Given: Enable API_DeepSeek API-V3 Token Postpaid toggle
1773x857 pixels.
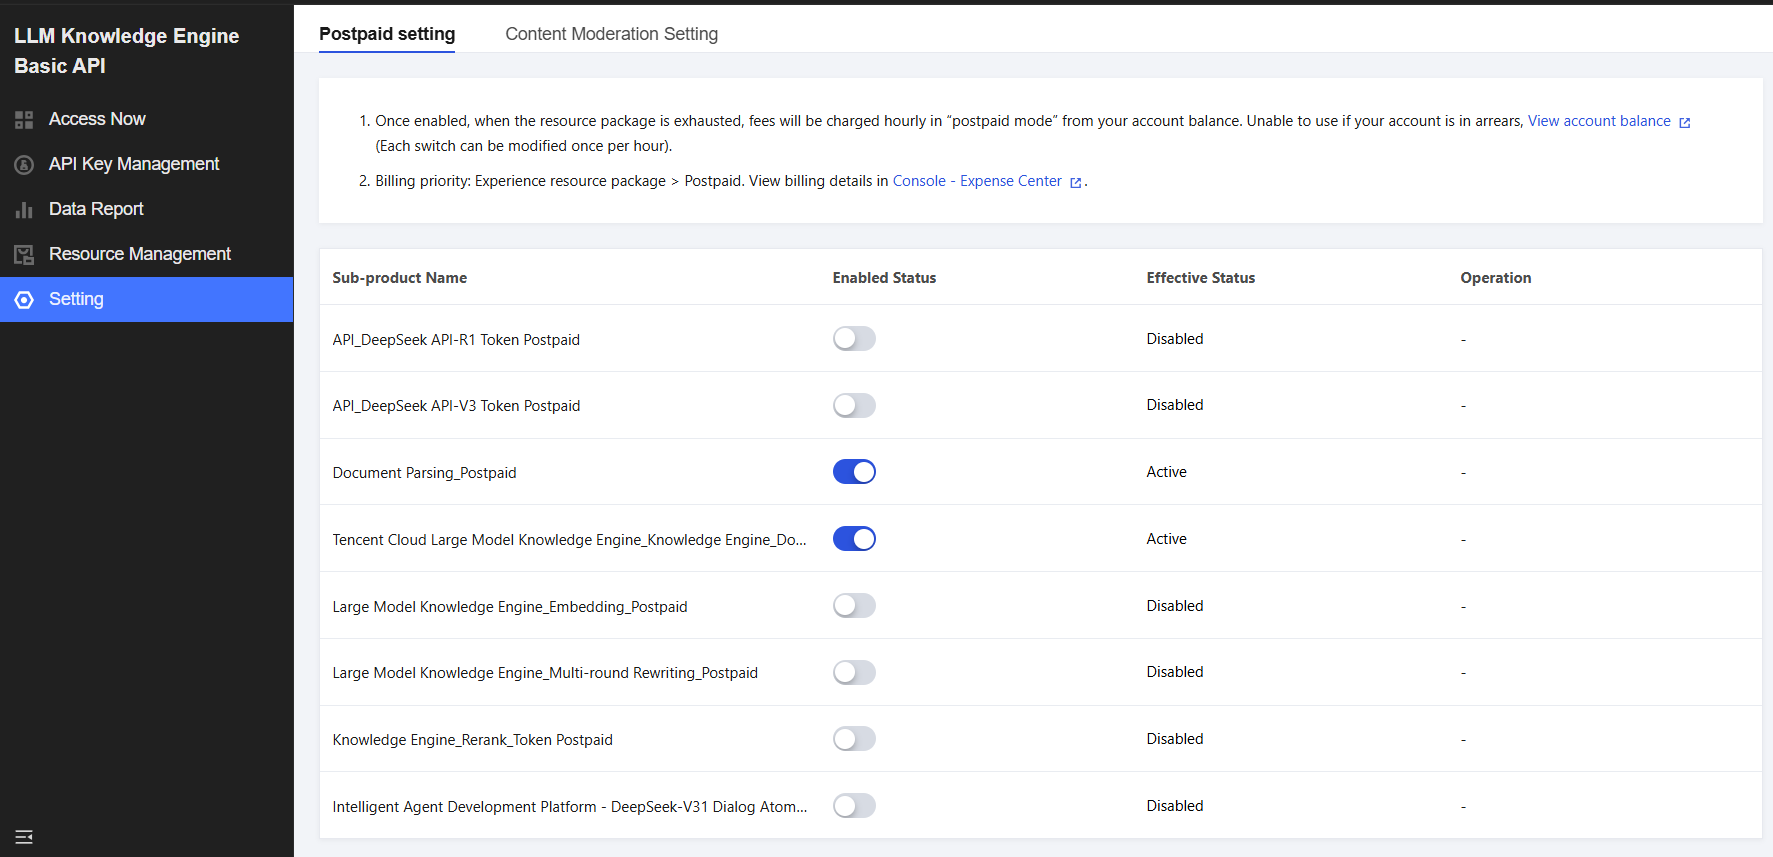Looking at the screenshot, I should tap(854, 405).
